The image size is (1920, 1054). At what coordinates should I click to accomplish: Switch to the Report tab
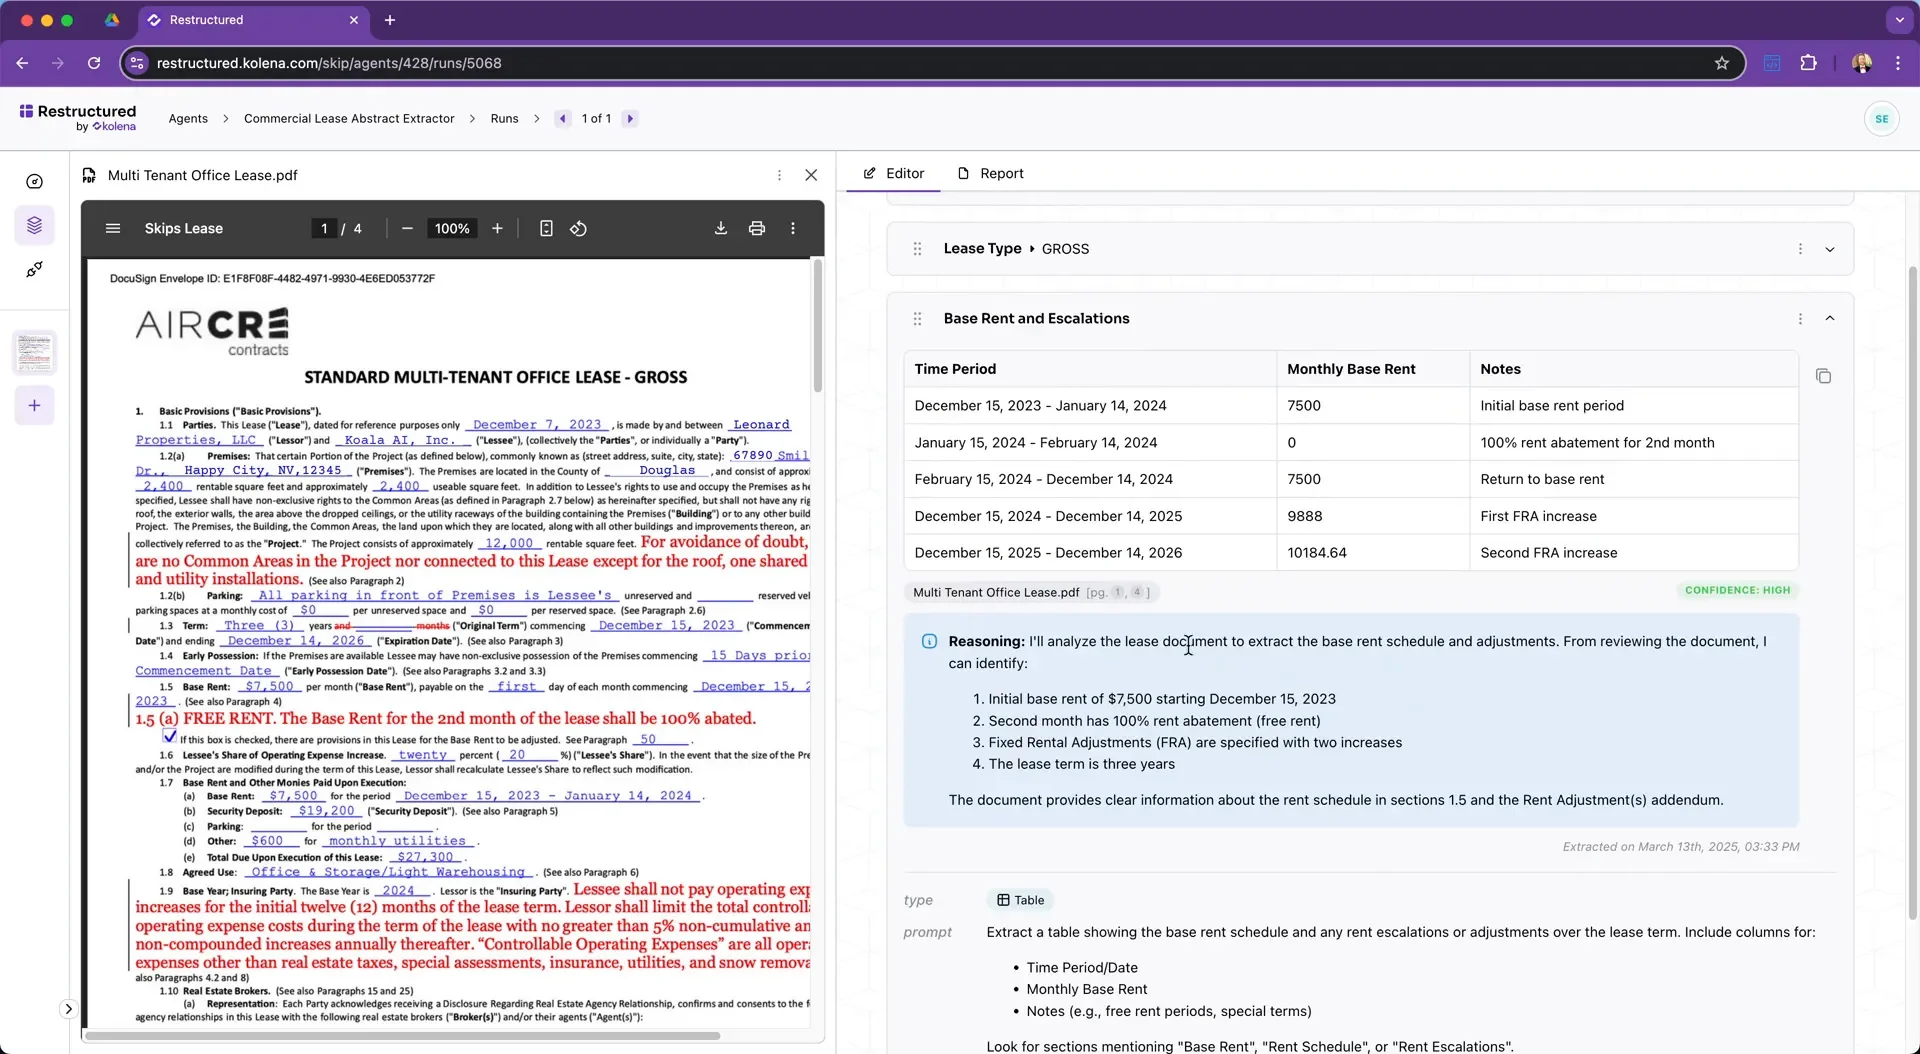click(x=990, y=173)
